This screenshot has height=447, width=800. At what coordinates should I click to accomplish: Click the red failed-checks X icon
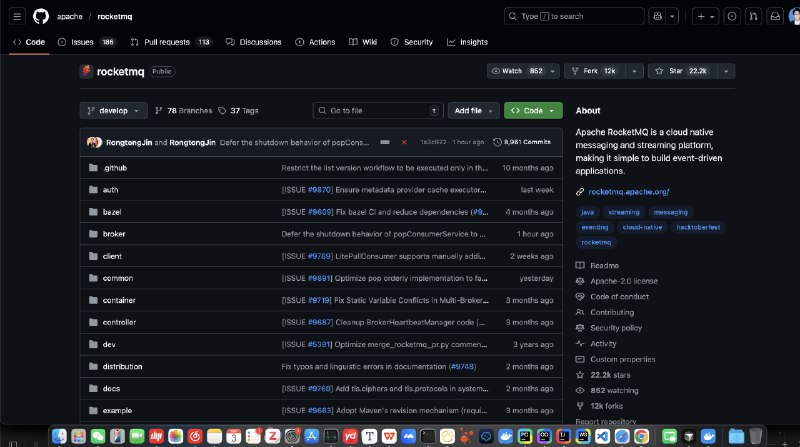coord(404,142)
